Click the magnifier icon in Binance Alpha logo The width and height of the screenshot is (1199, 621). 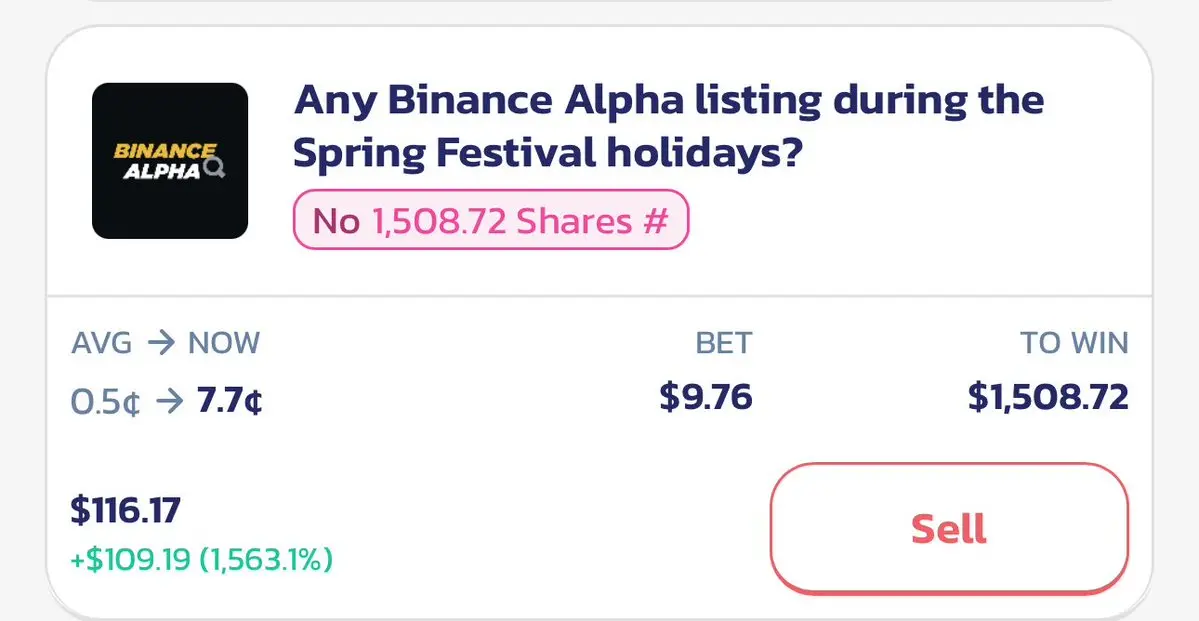click(214, 169)
